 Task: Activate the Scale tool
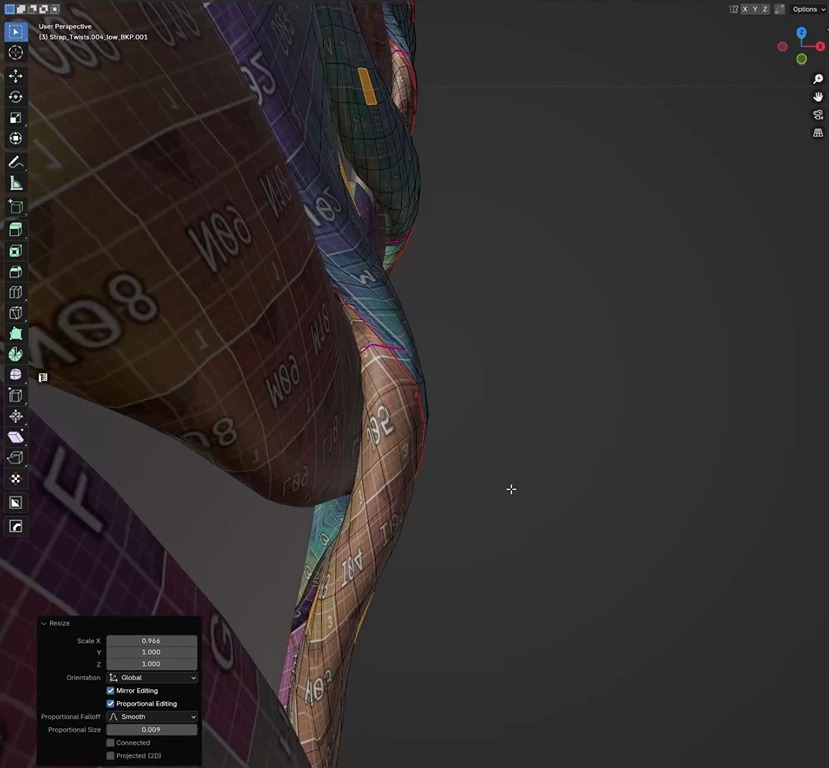pyautogui.click(x=15, y=117)
